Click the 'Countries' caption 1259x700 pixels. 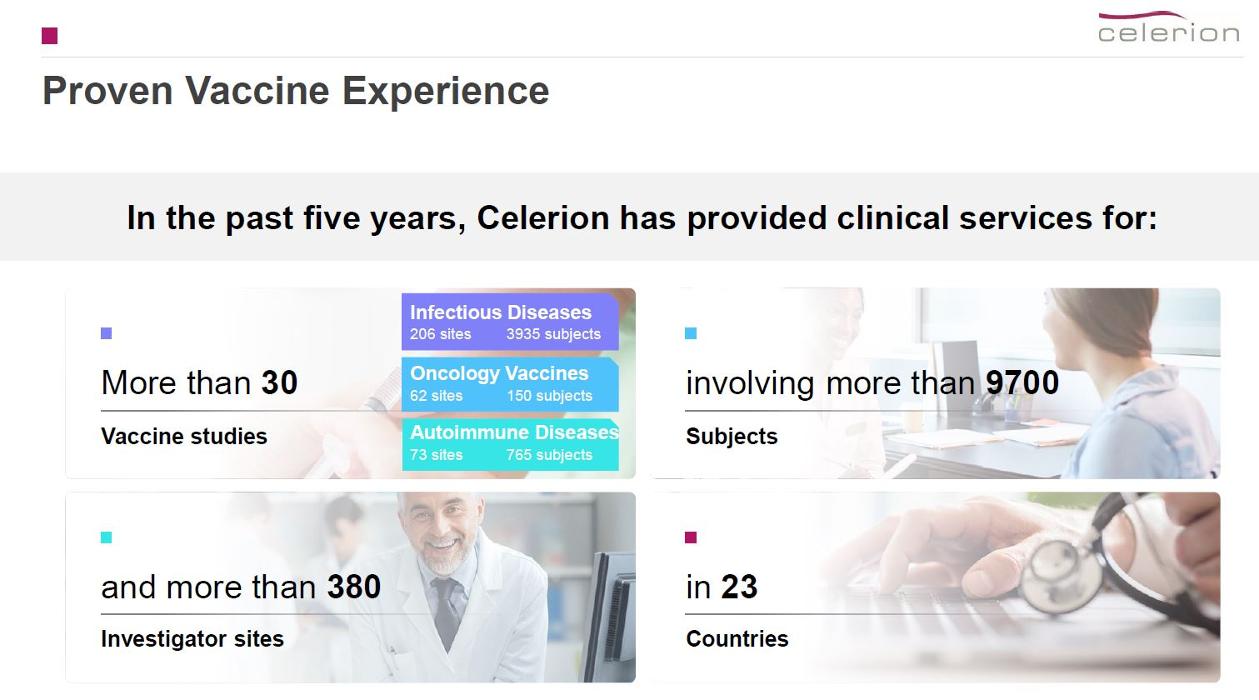pos(737,639)
